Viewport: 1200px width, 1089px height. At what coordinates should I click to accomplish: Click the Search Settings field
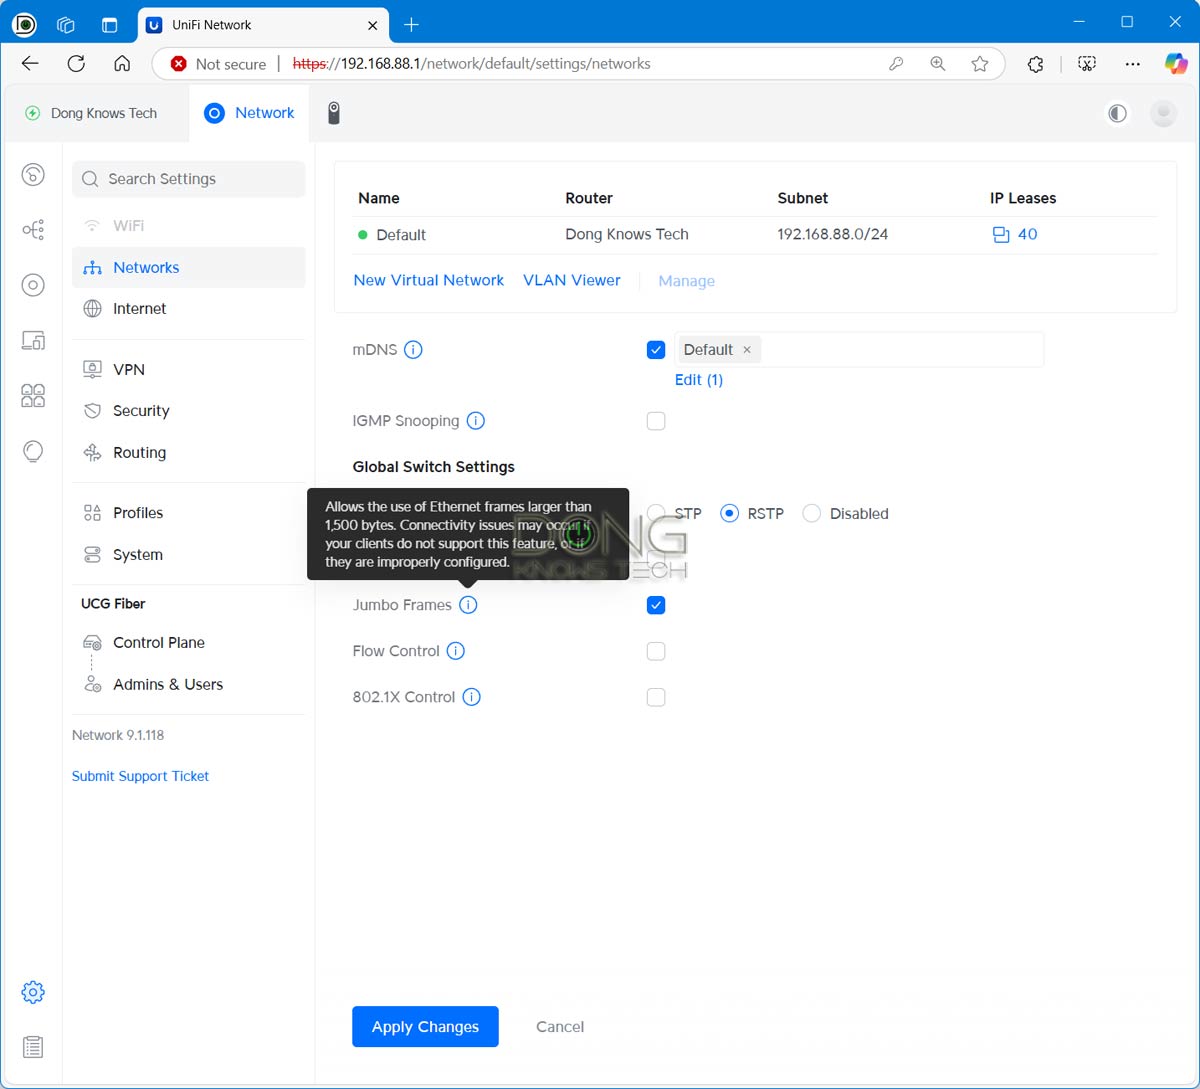tap(188, 179)
